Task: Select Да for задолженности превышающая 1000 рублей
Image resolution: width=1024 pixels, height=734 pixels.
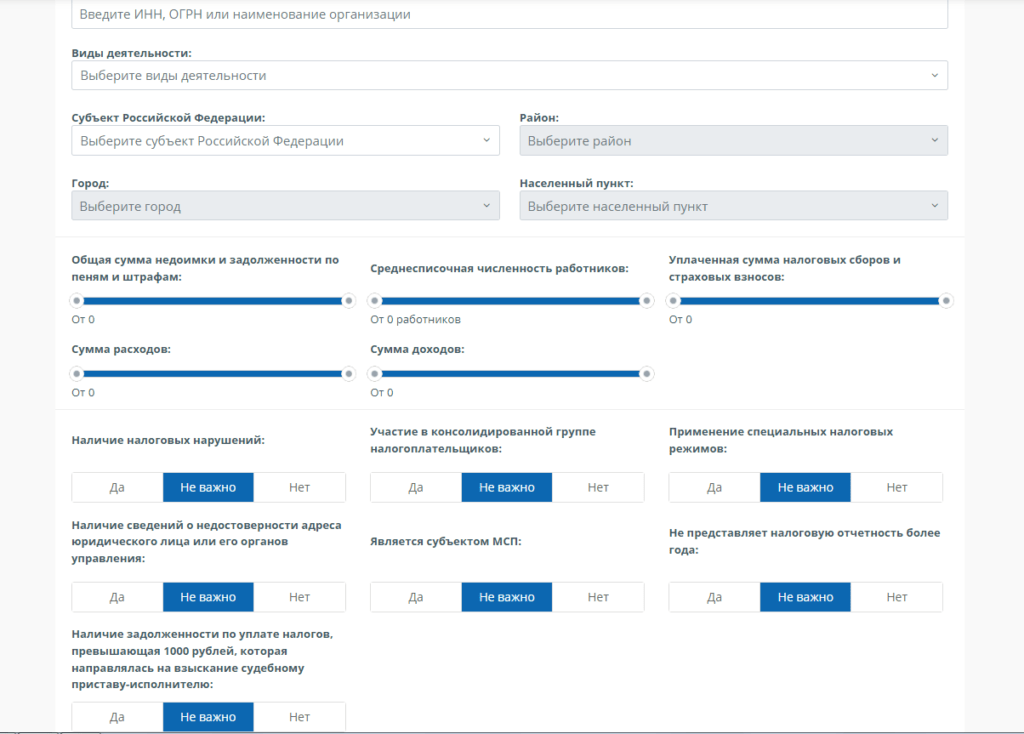Action: (117, 717)
